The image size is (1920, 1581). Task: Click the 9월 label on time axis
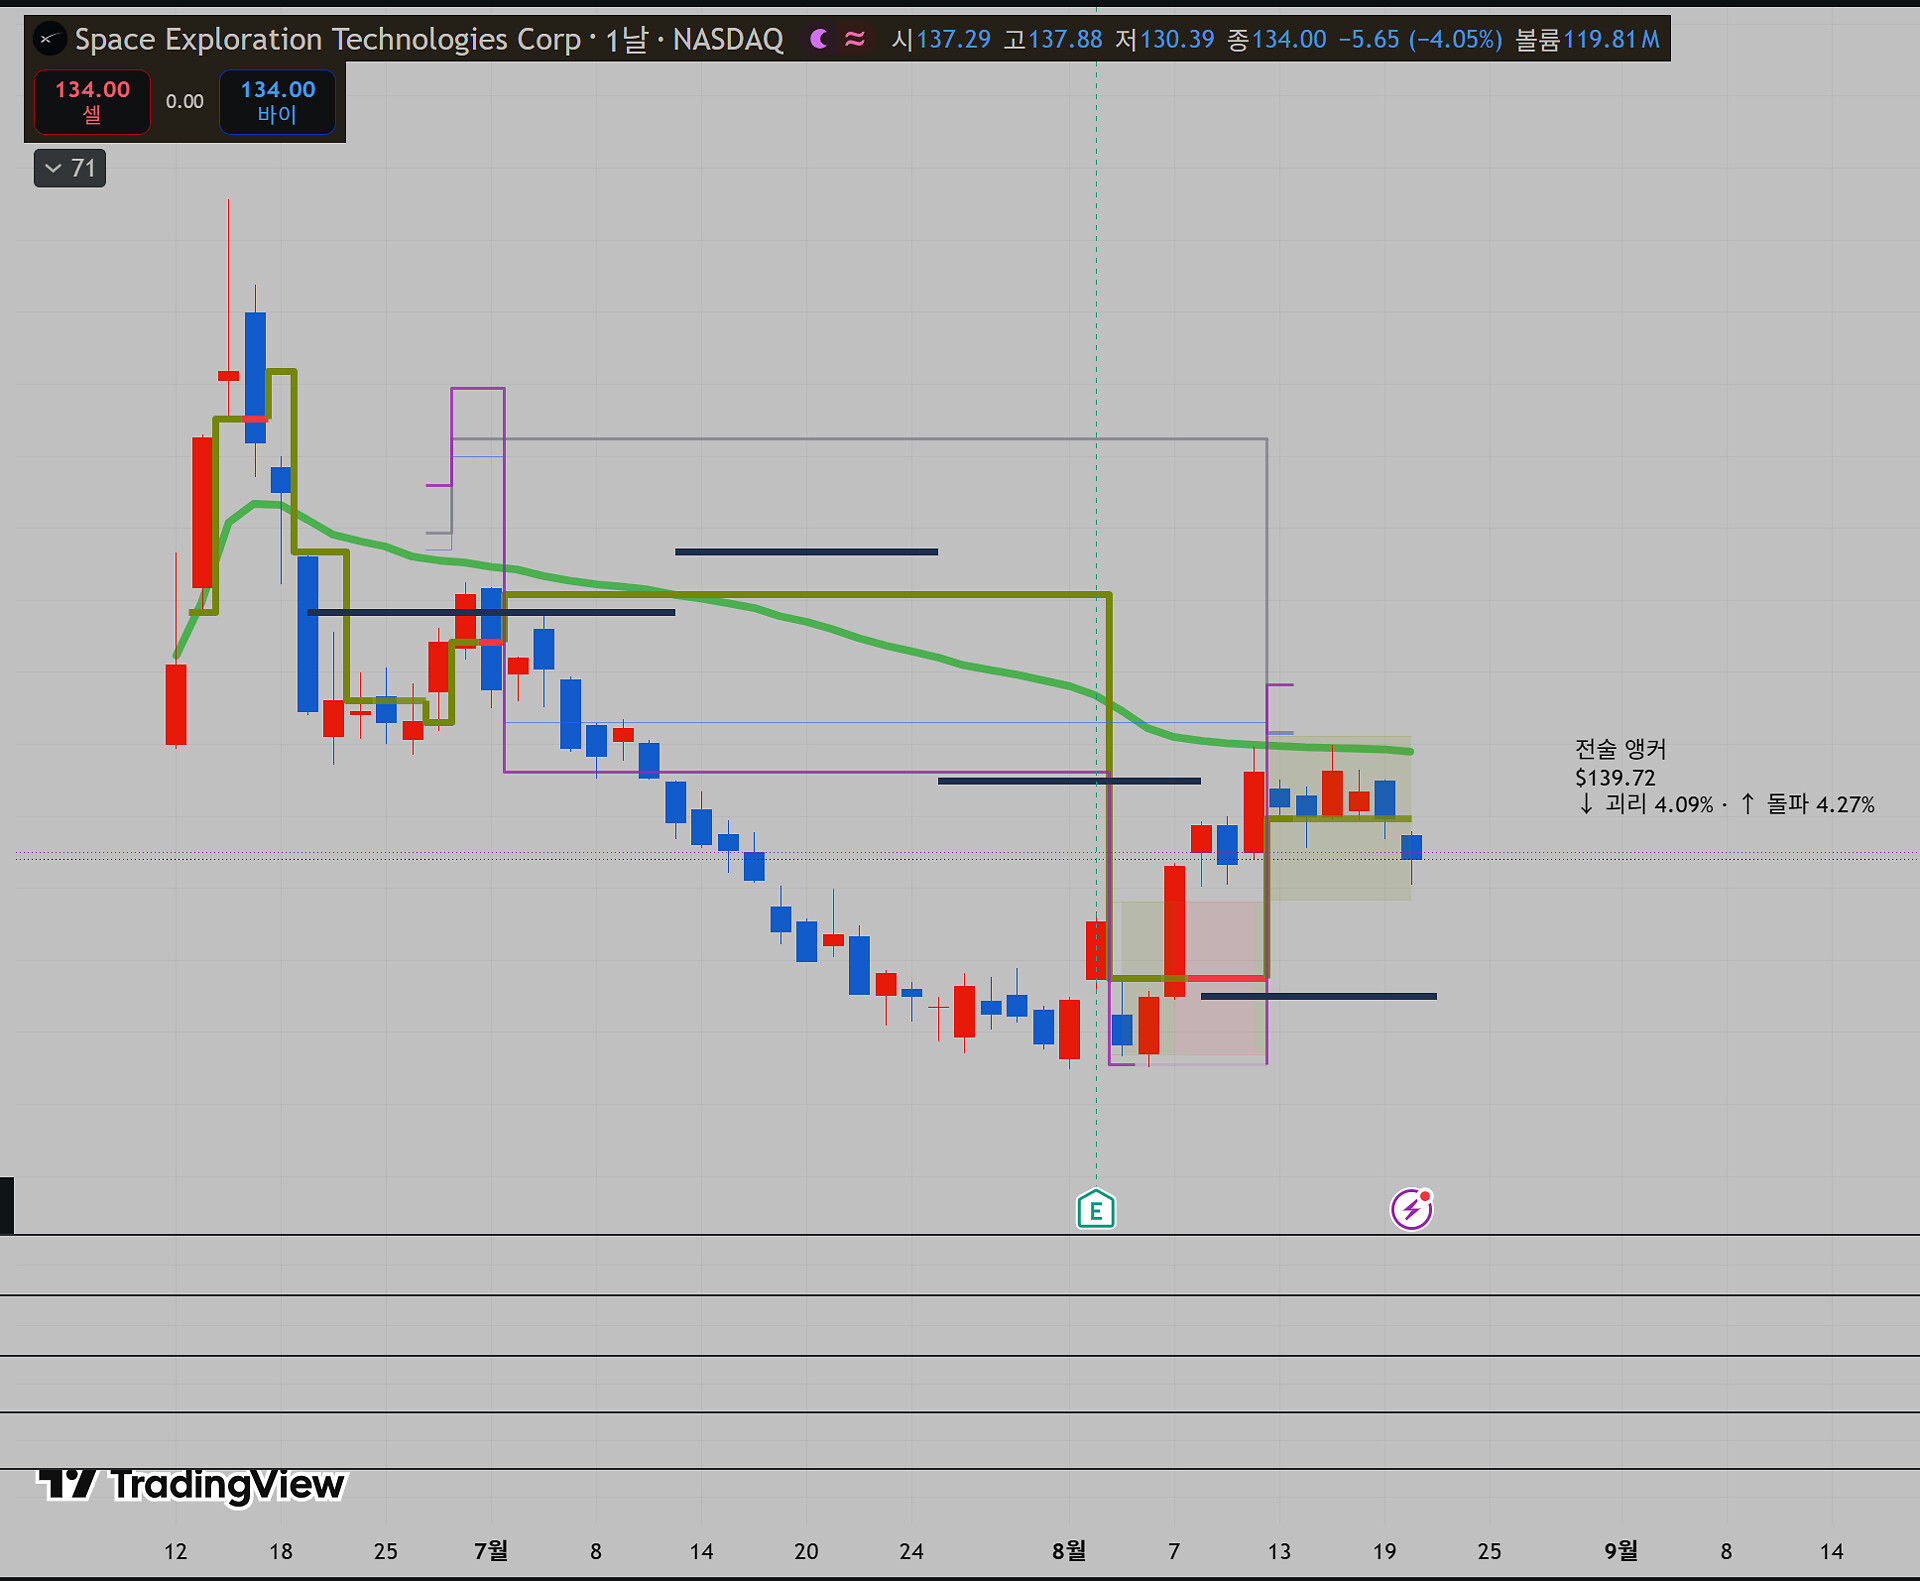(x=1621, y=1550)
